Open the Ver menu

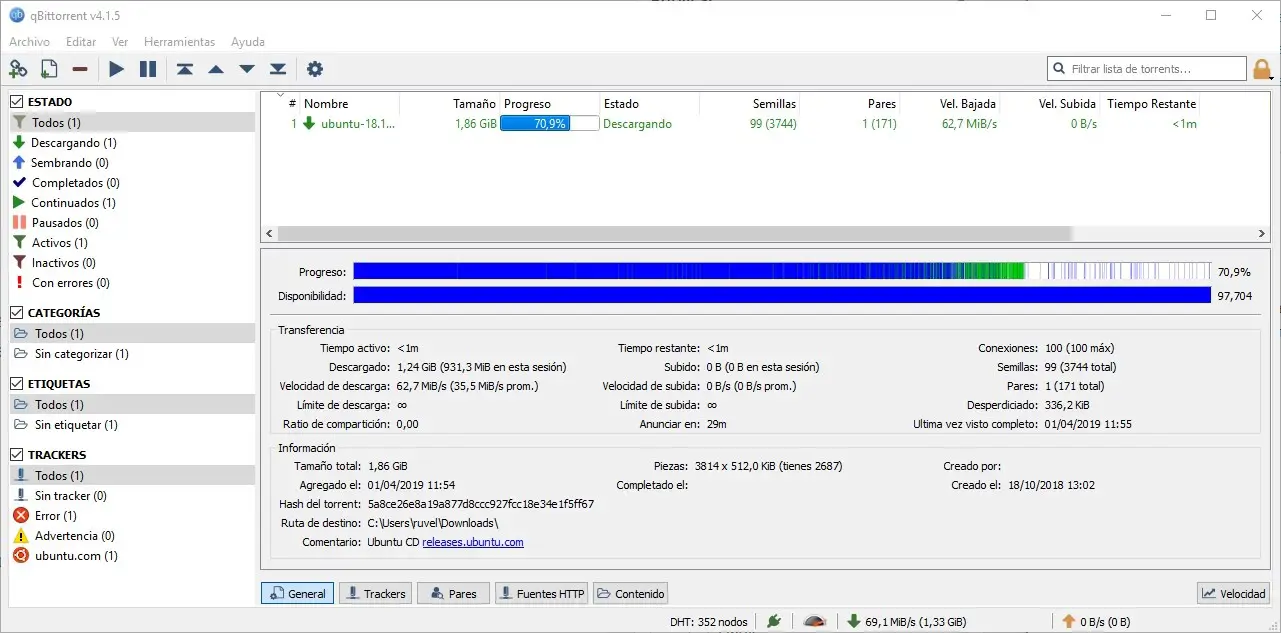120,42
